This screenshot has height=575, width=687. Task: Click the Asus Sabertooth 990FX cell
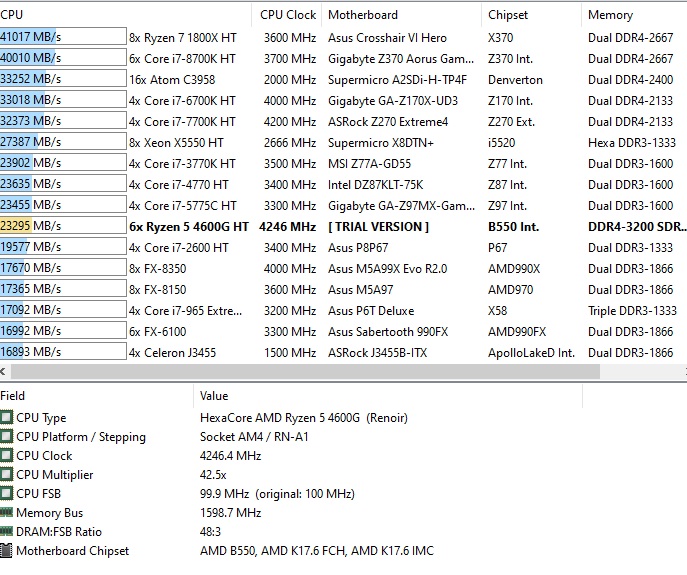coord(388,332)
